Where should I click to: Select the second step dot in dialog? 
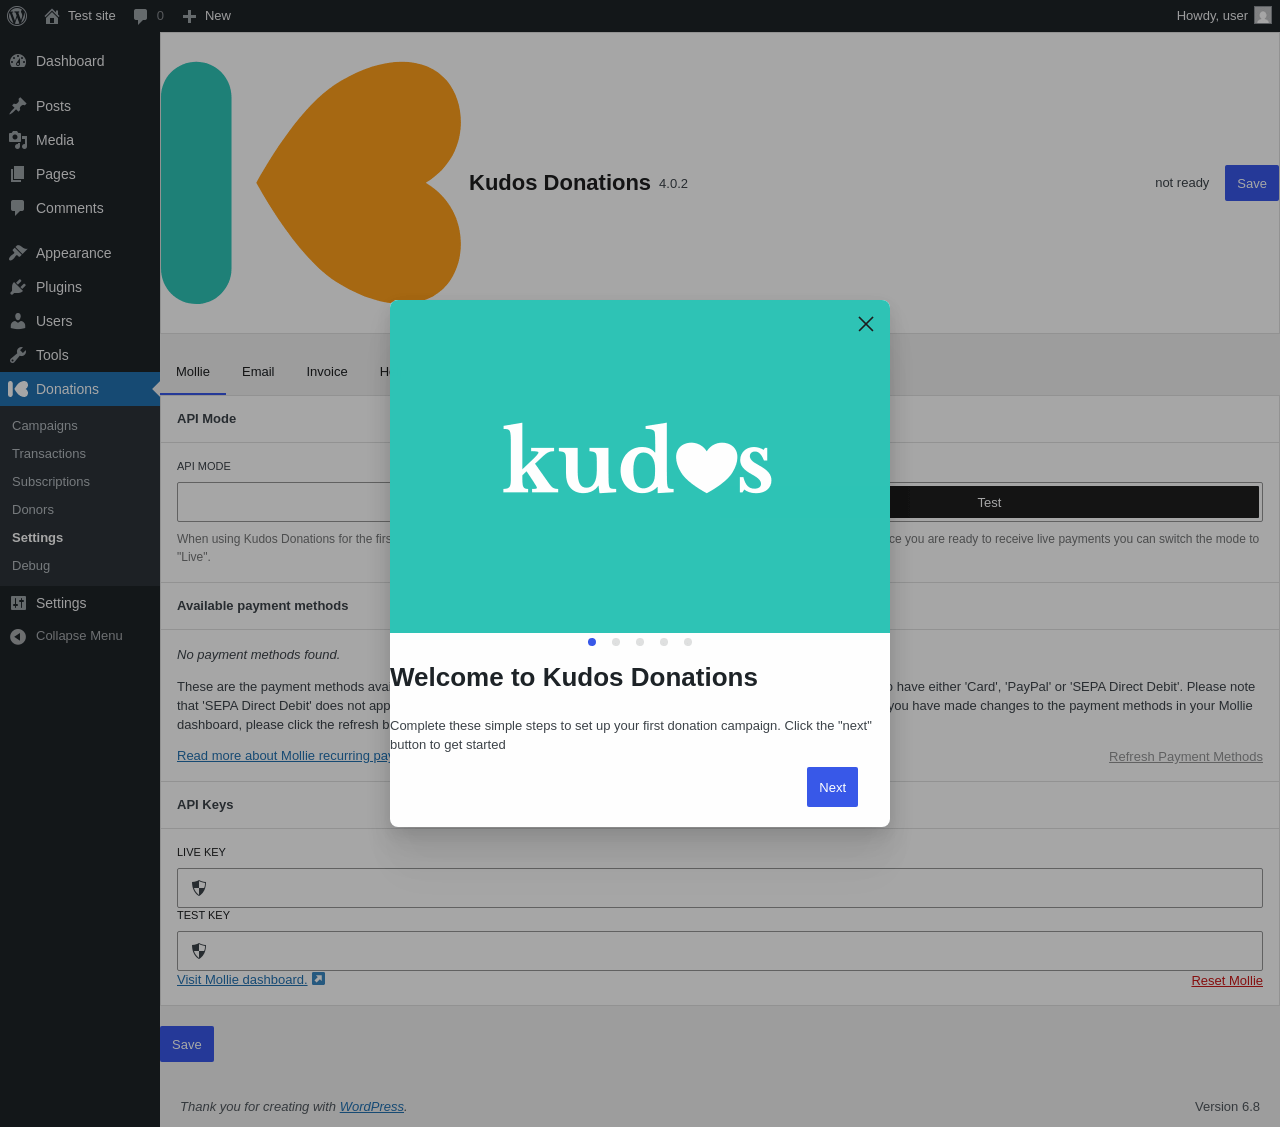click(x=616, y=642)
